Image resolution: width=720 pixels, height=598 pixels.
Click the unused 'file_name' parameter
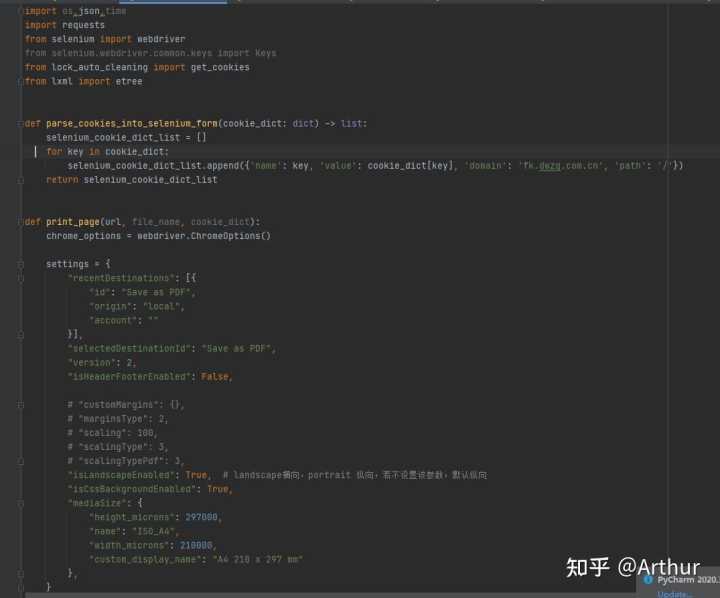pos(156,222)
